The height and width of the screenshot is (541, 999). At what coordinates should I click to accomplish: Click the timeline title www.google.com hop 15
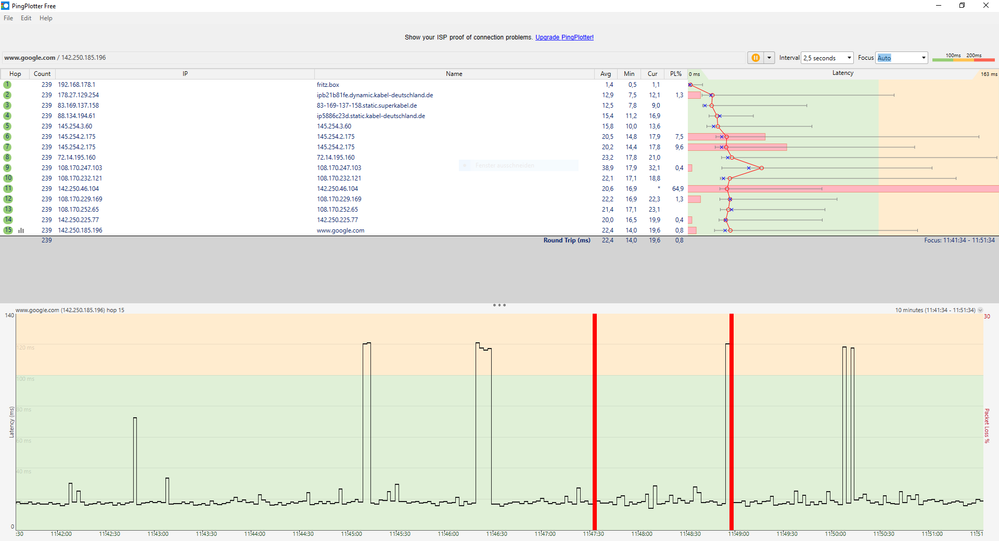click(x=70, y=310)
